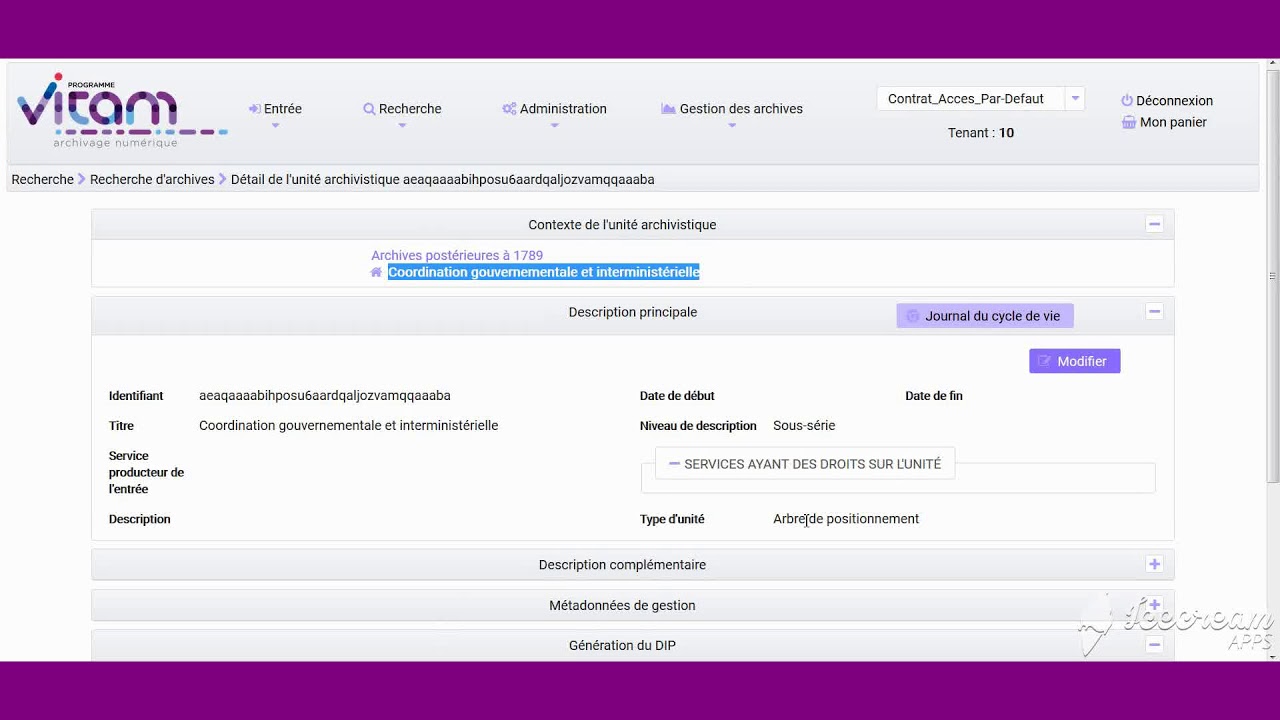Click the Déconnexion link
Screen dimensions: 1280x720
1167,101
